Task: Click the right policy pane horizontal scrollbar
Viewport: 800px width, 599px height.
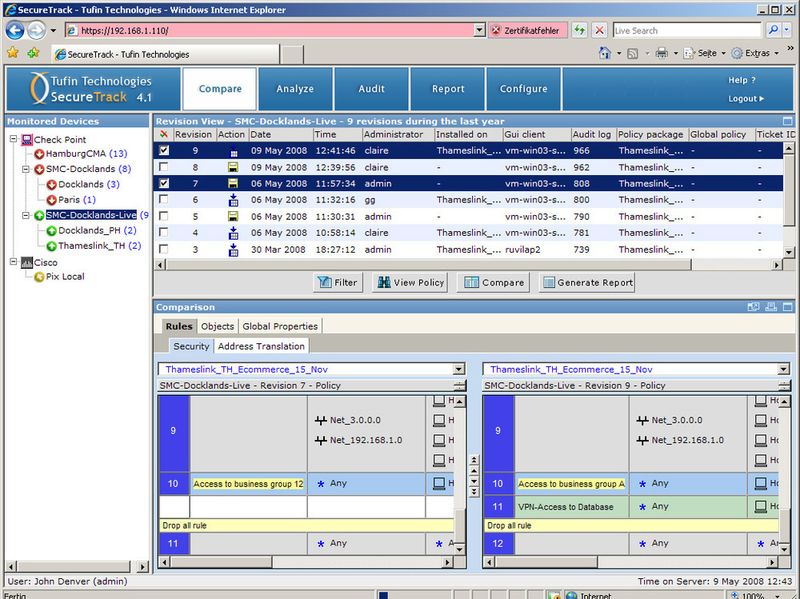Action: [631, 562]
